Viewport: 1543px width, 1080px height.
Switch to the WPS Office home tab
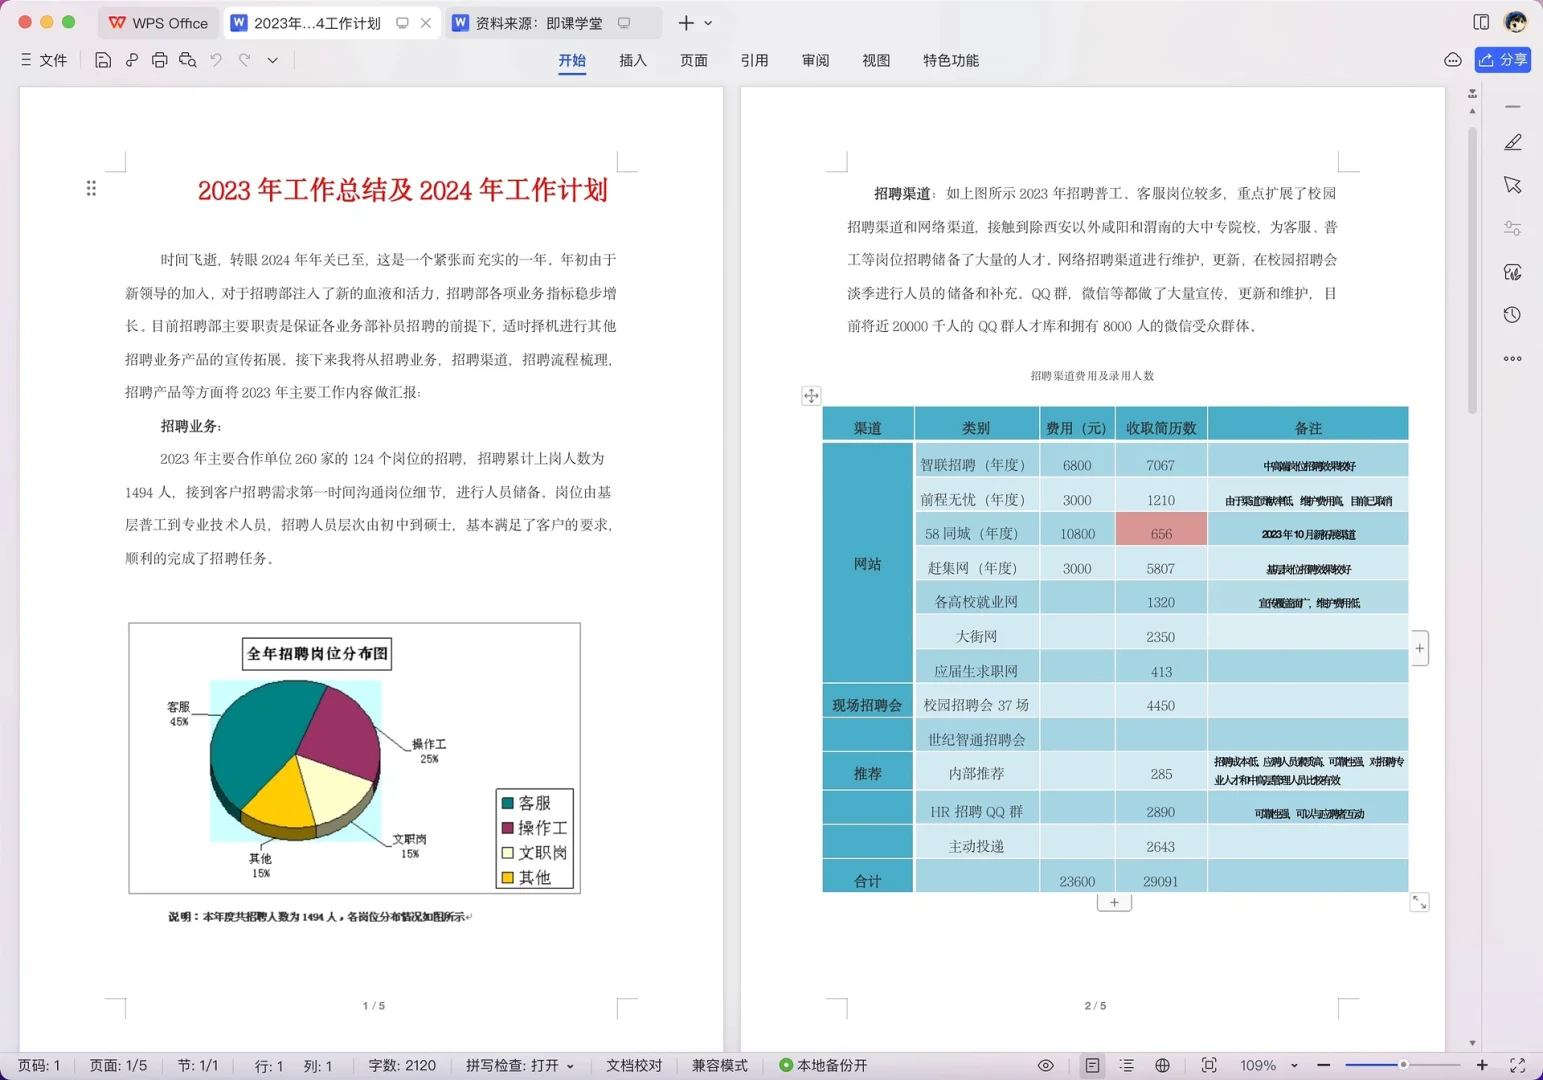pos(159,23)
